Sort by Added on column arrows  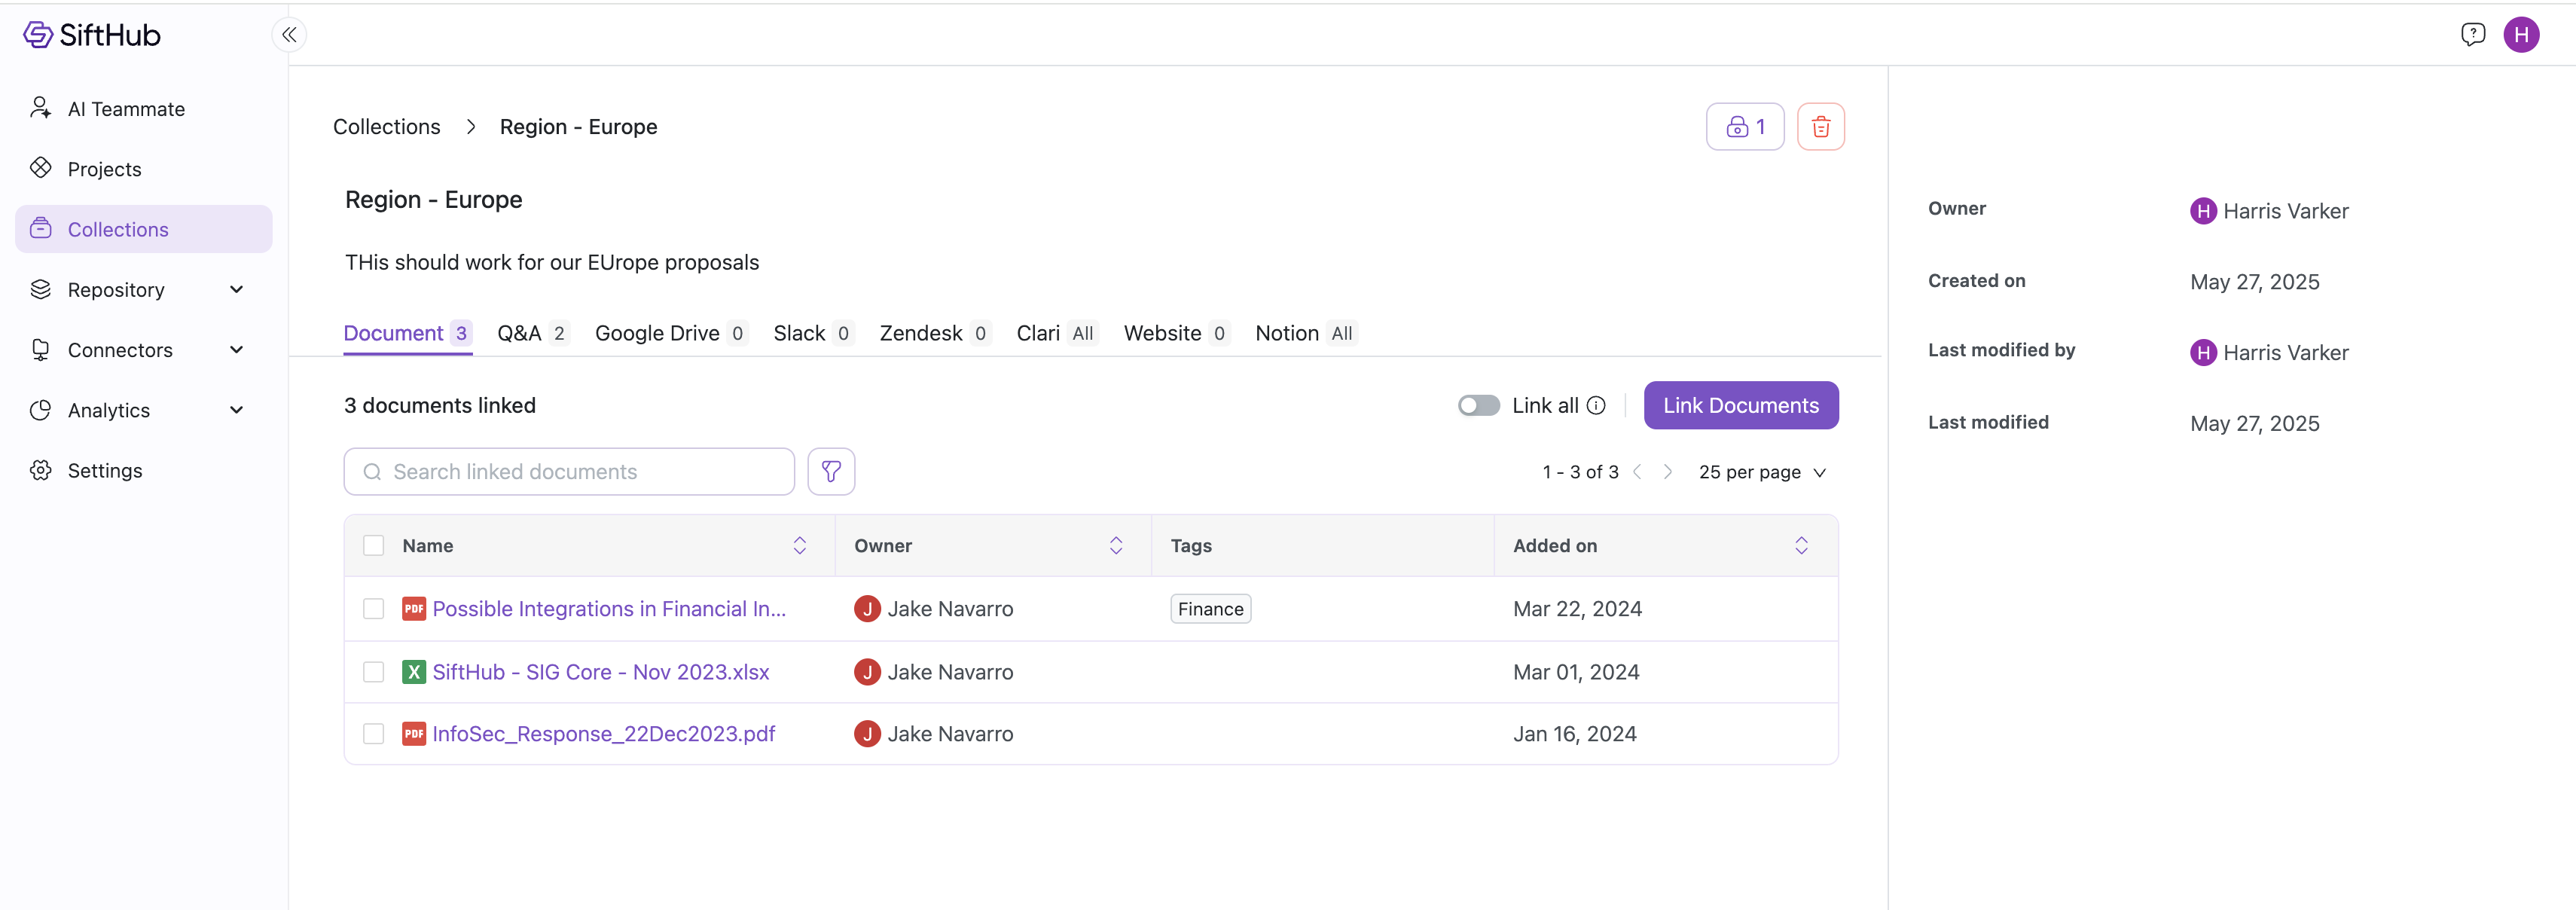pyautogui.click(x=1800, y=545)
